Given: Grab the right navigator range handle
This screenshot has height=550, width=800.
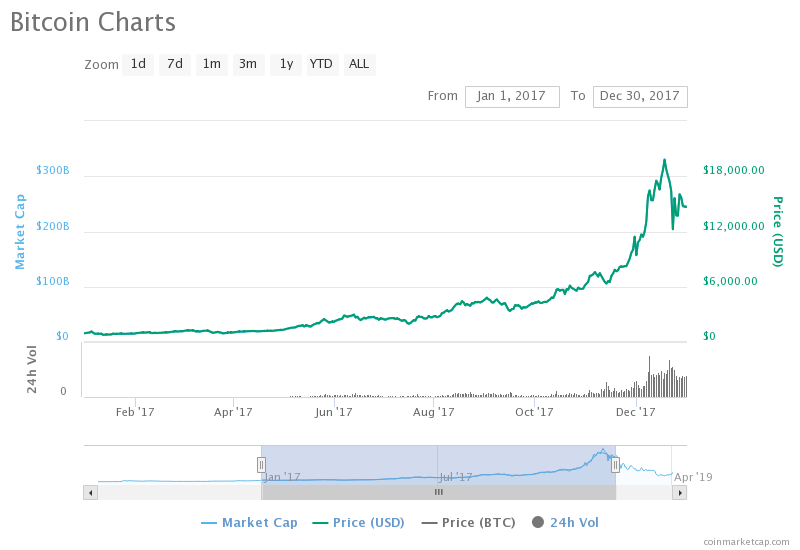Looking at the screenshot, I should point(615,465).
